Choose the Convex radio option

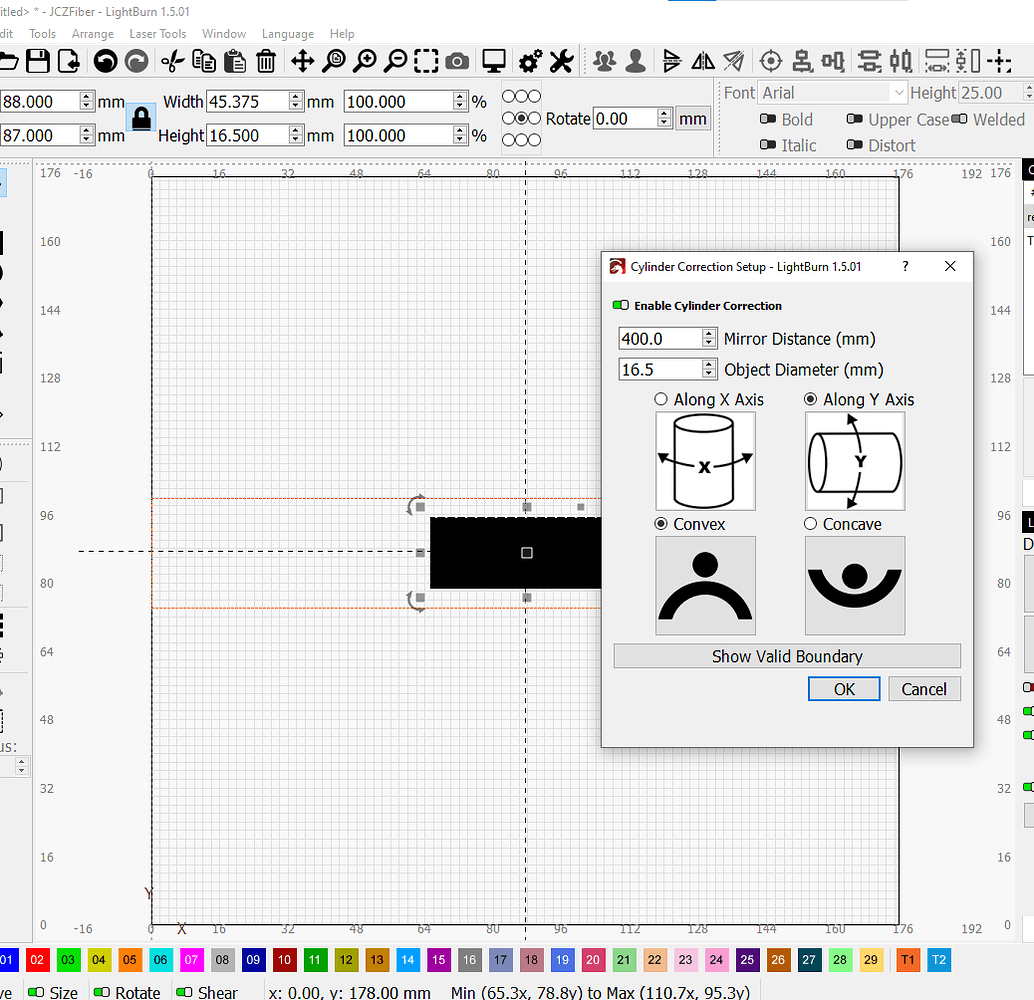click(x=661, y=524)
